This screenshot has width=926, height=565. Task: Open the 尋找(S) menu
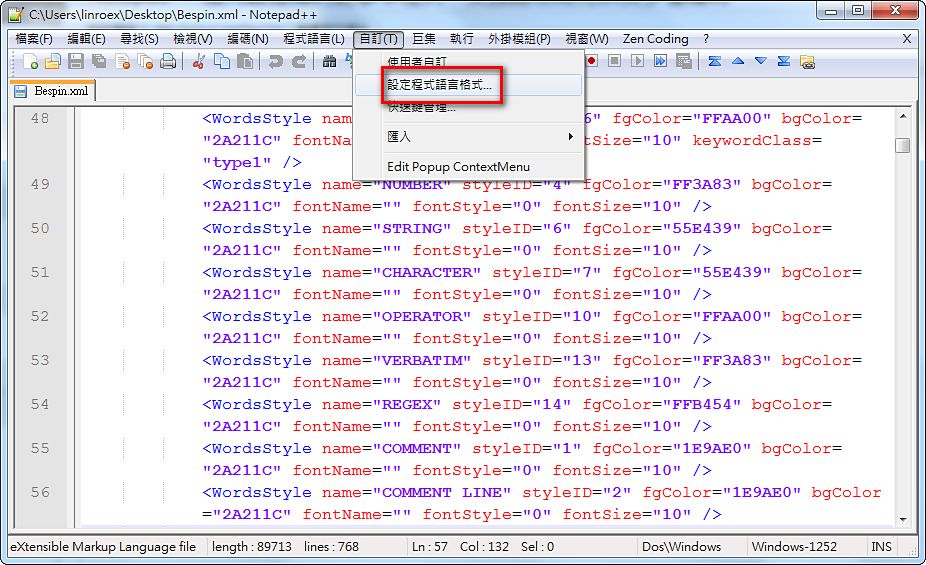(139, 39)
